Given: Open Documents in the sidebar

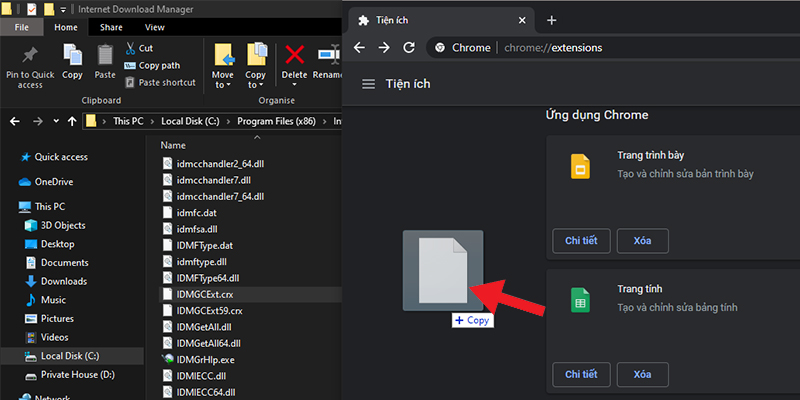Looking at the screenshot, I should pyautogui.click(x=57, y=263).
